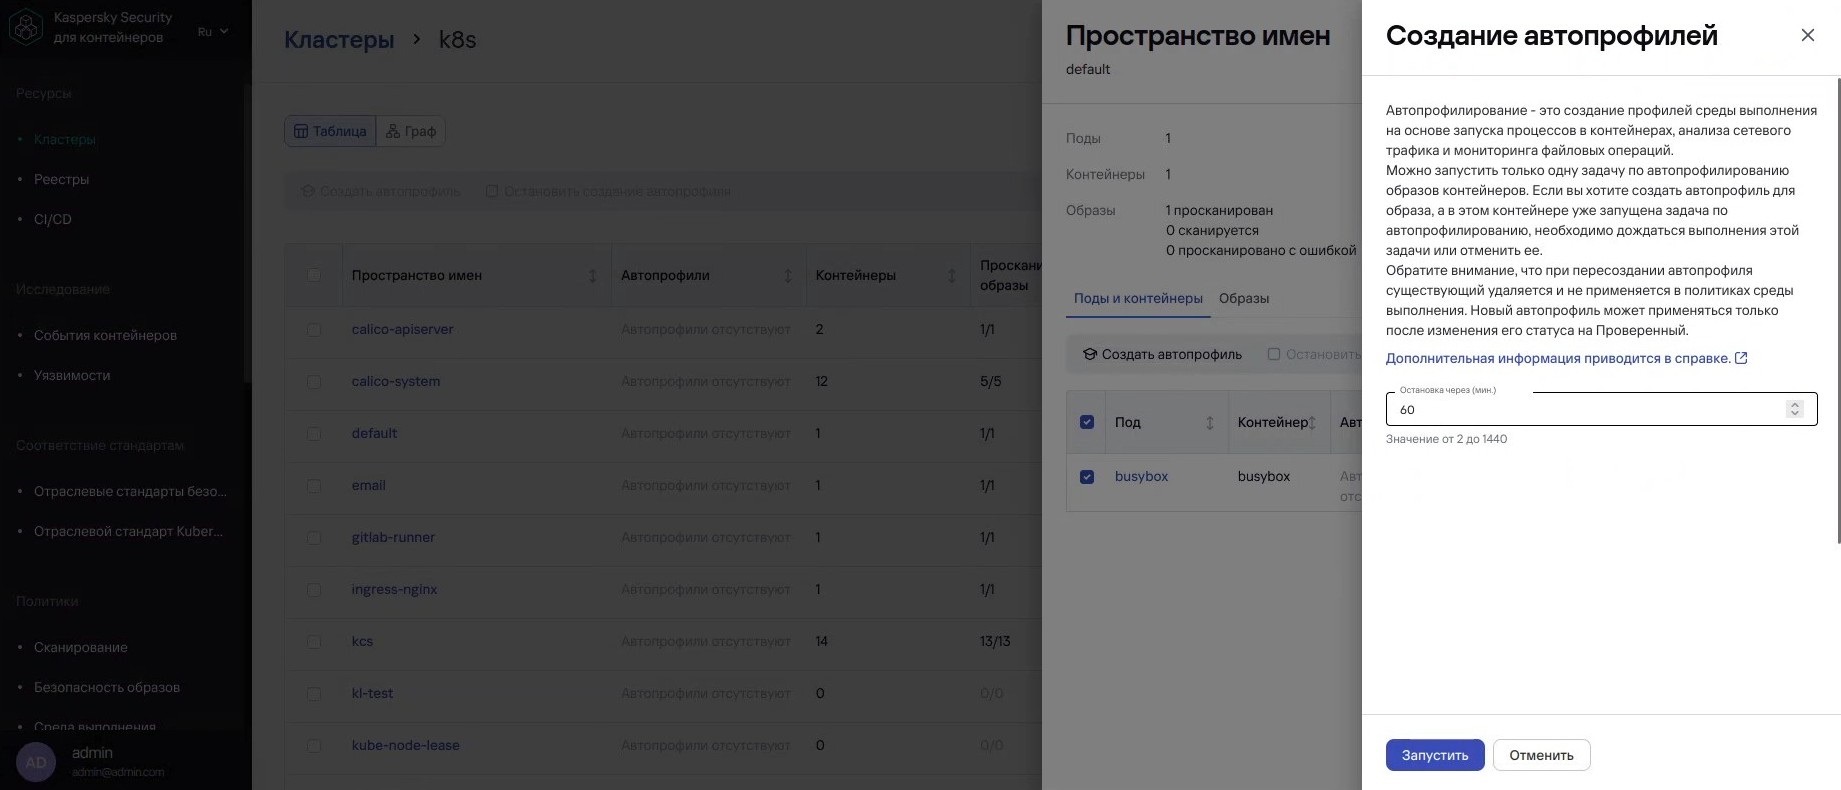Screen dimensions: 1841x790
Task: Click the admin user name
Action: [x=92, y=752]
